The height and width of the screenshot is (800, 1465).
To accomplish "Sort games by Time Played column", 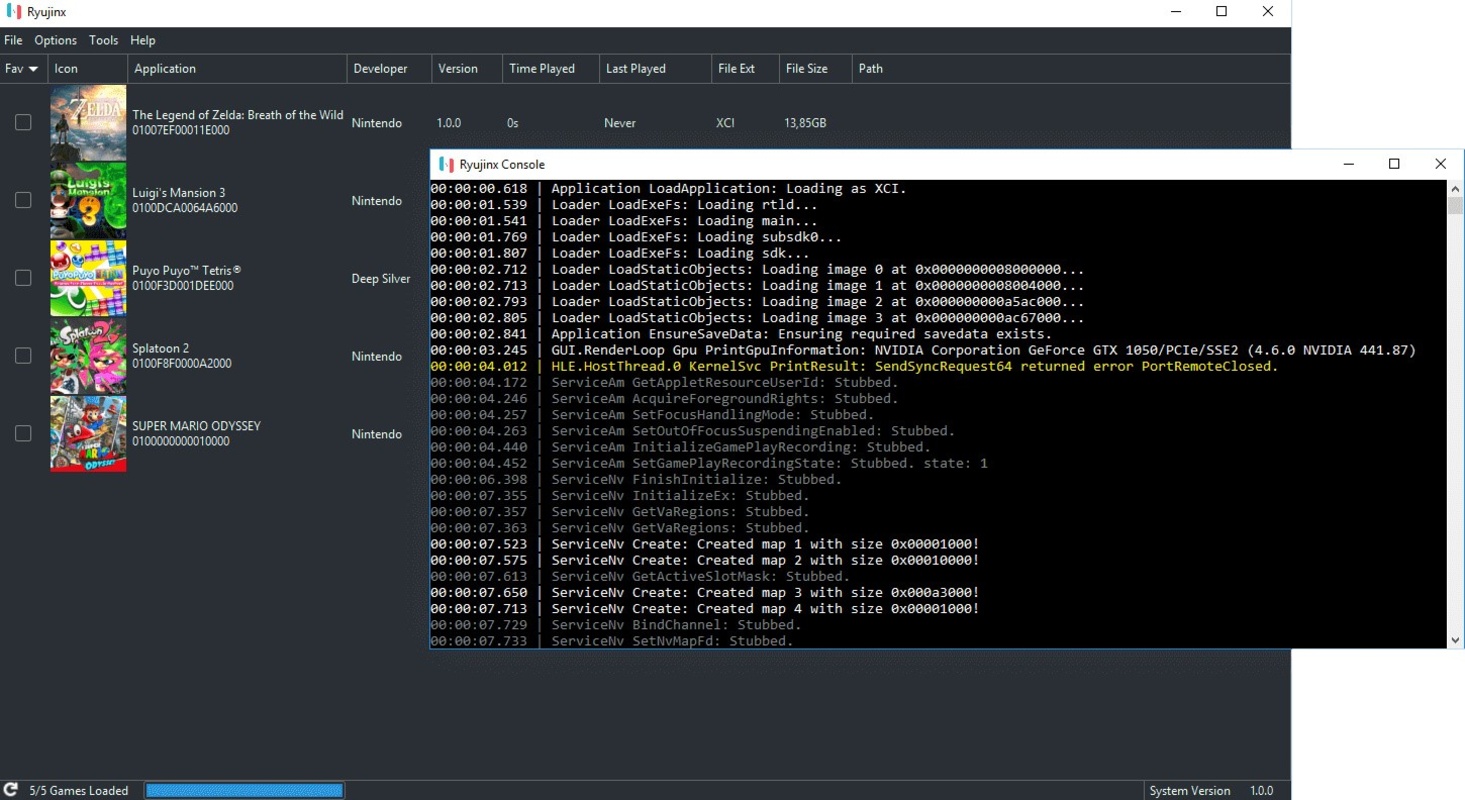I will (550, 69).
